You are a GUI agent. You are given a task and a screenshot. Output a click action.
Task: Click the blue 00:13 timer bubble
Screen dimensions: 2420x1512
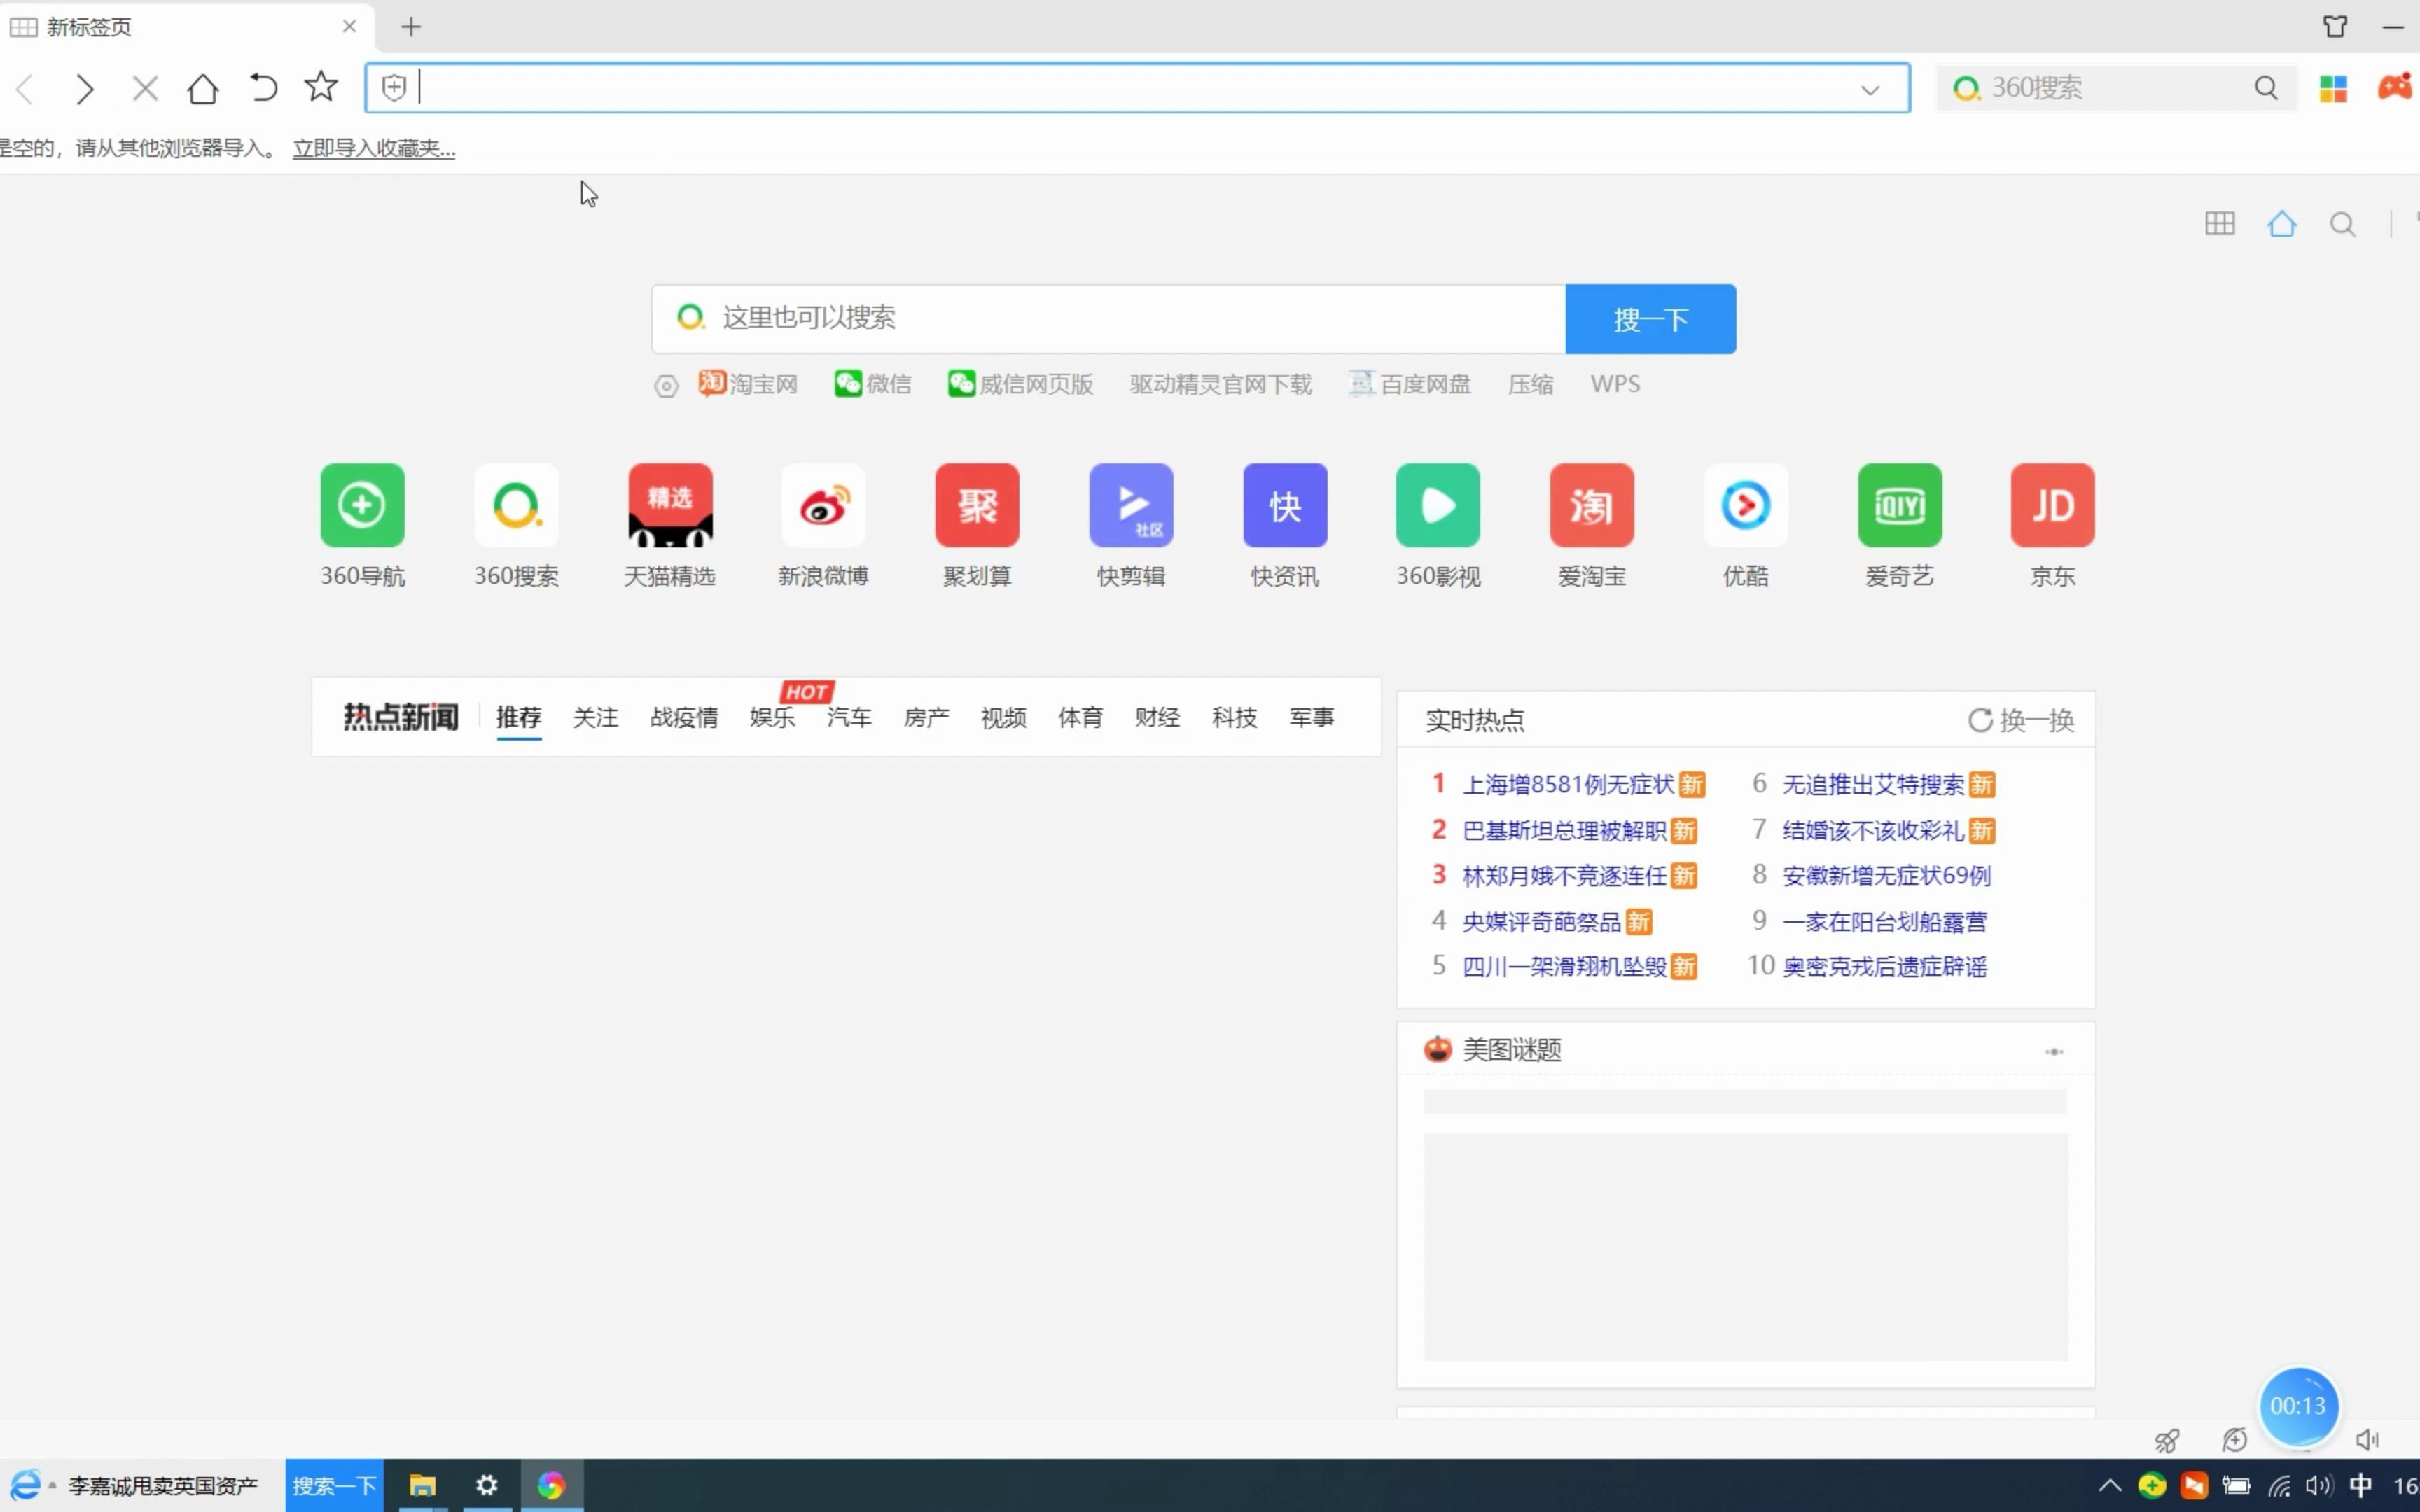[2298, 1406]
